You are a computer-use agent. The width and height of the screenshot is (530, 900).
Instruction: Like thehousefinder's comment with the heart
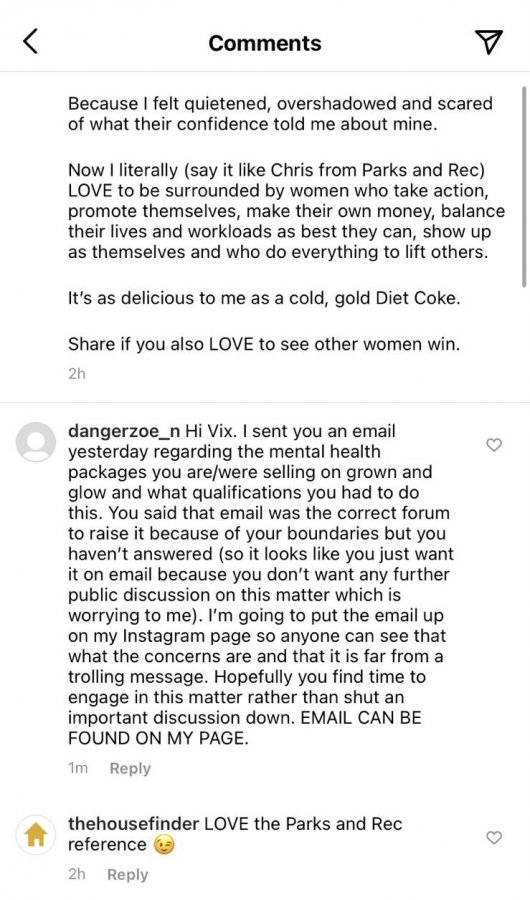coord(494,838)
